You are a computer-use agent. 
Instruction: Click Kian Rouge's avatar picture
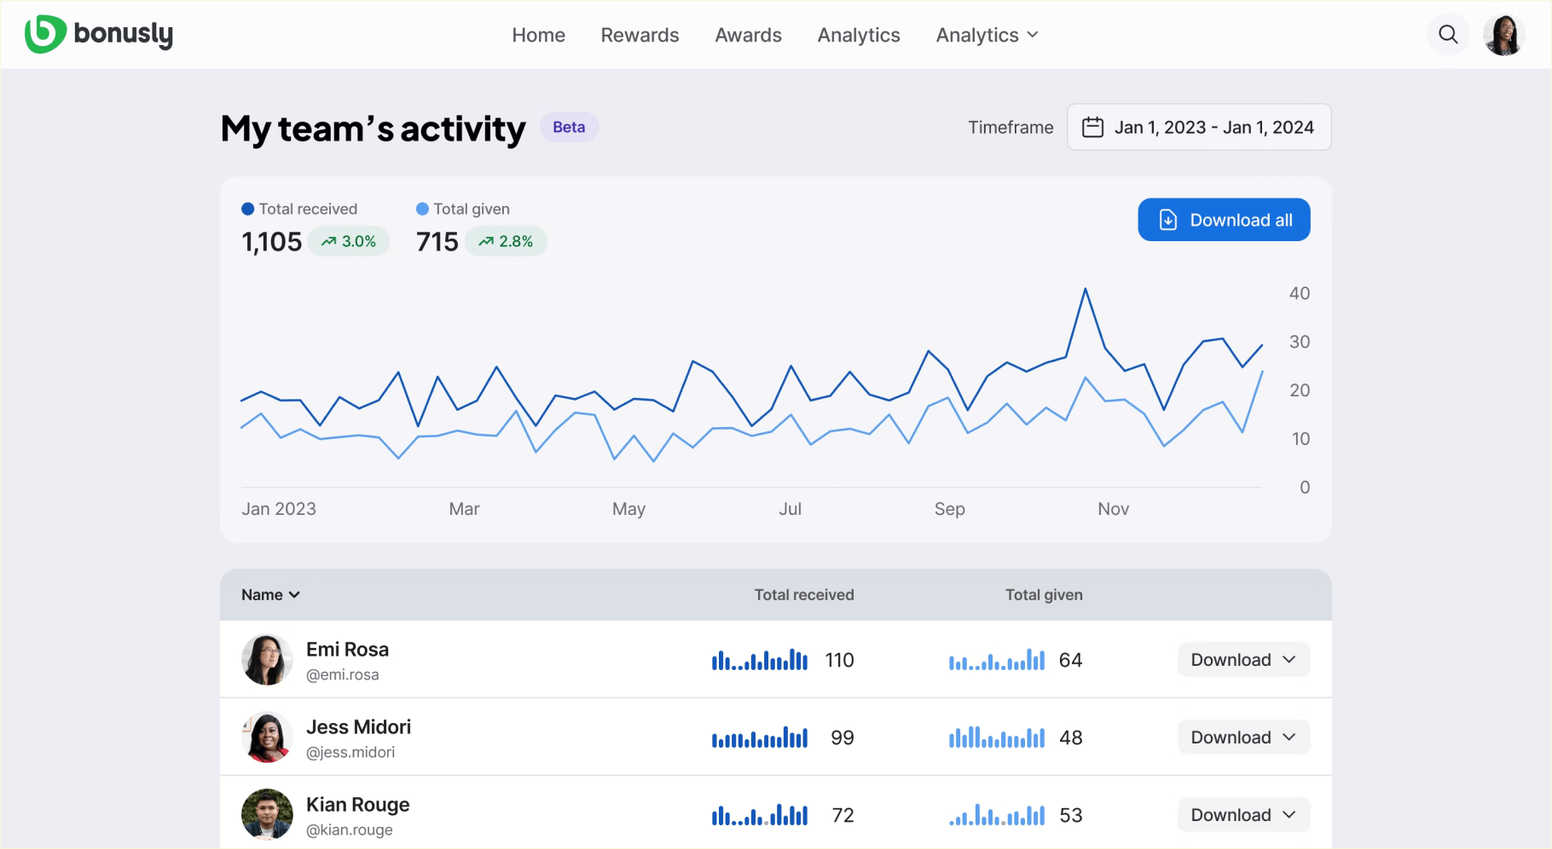point(267,815)
